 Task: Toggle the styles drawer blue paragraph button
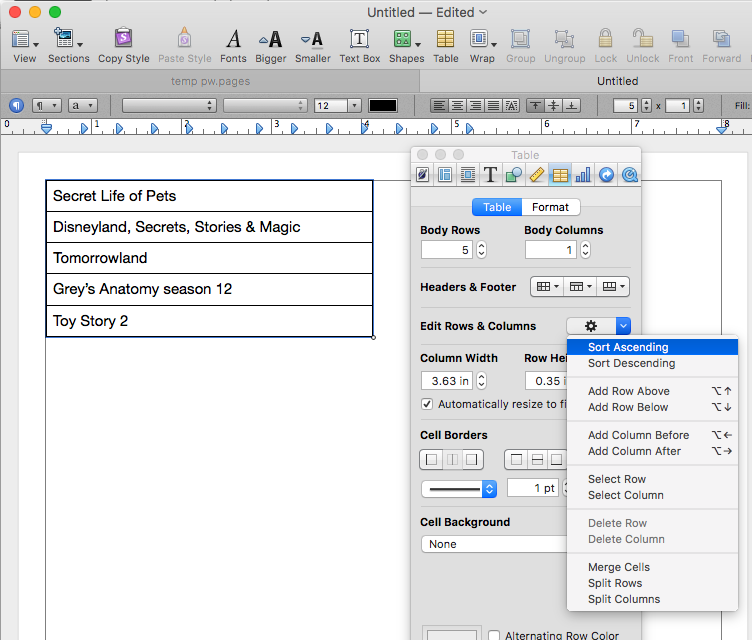tap(16, 105)
